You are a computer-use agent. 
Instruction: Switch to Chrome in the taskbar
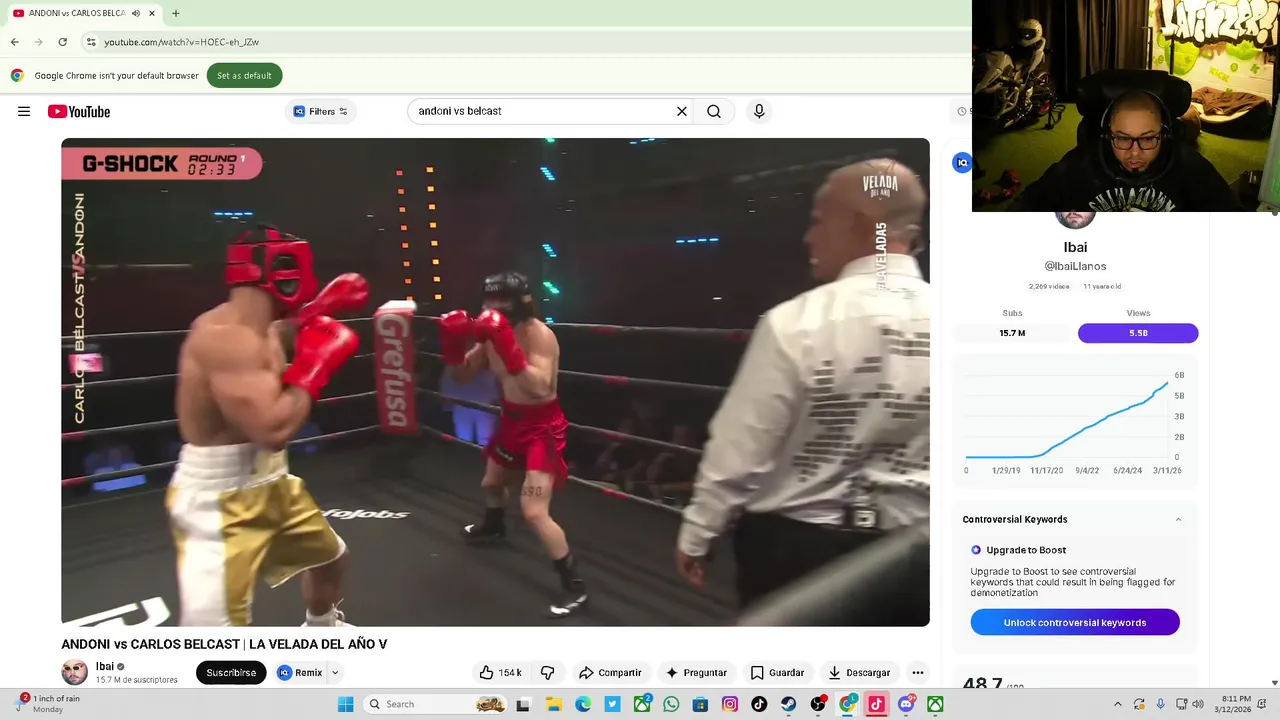(x=848, y=704)
